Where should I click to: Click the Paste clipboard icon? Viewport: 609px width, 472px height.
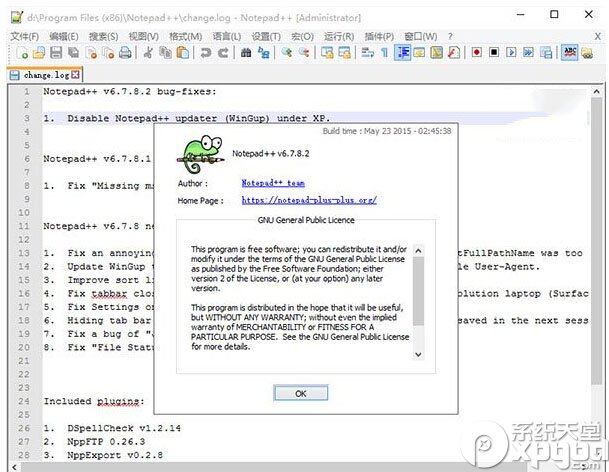(x=183, y=52)
